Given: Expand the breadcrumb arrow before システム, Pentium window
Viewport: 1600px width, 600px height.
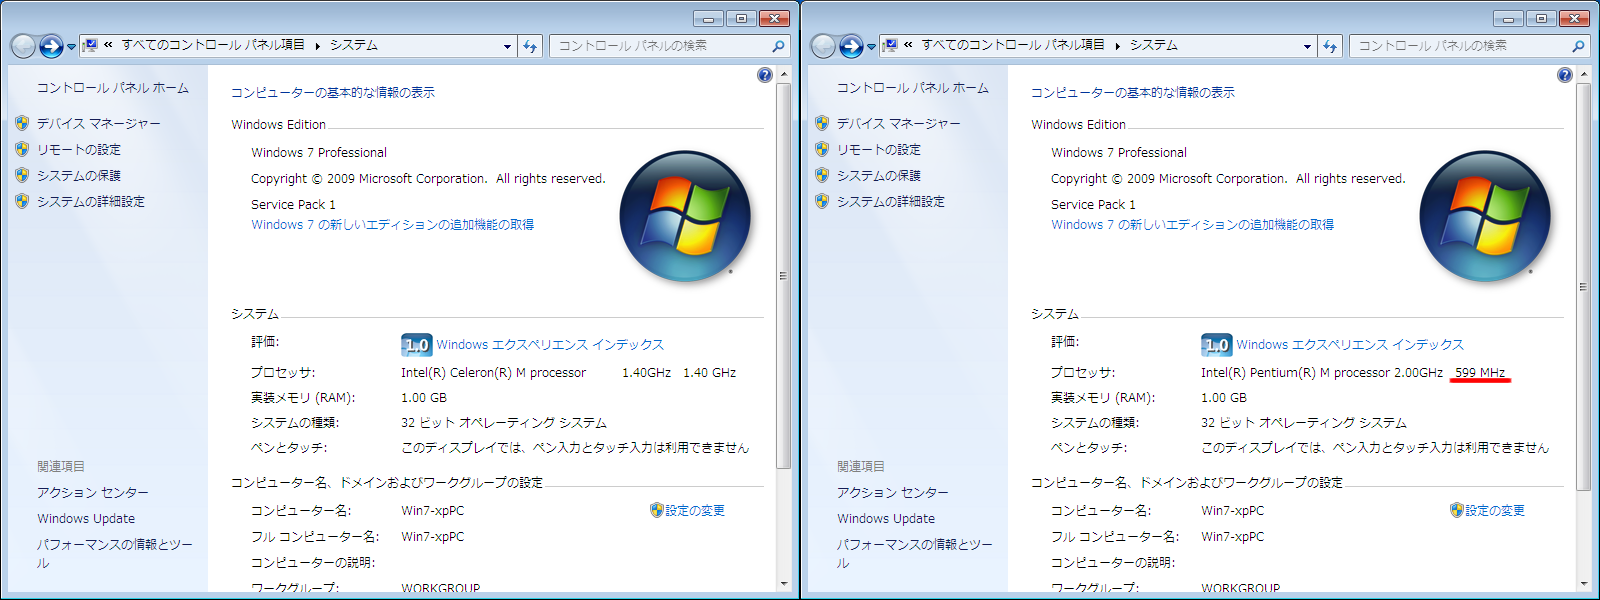Looking at the screenshot, I should coord(1118,46).
